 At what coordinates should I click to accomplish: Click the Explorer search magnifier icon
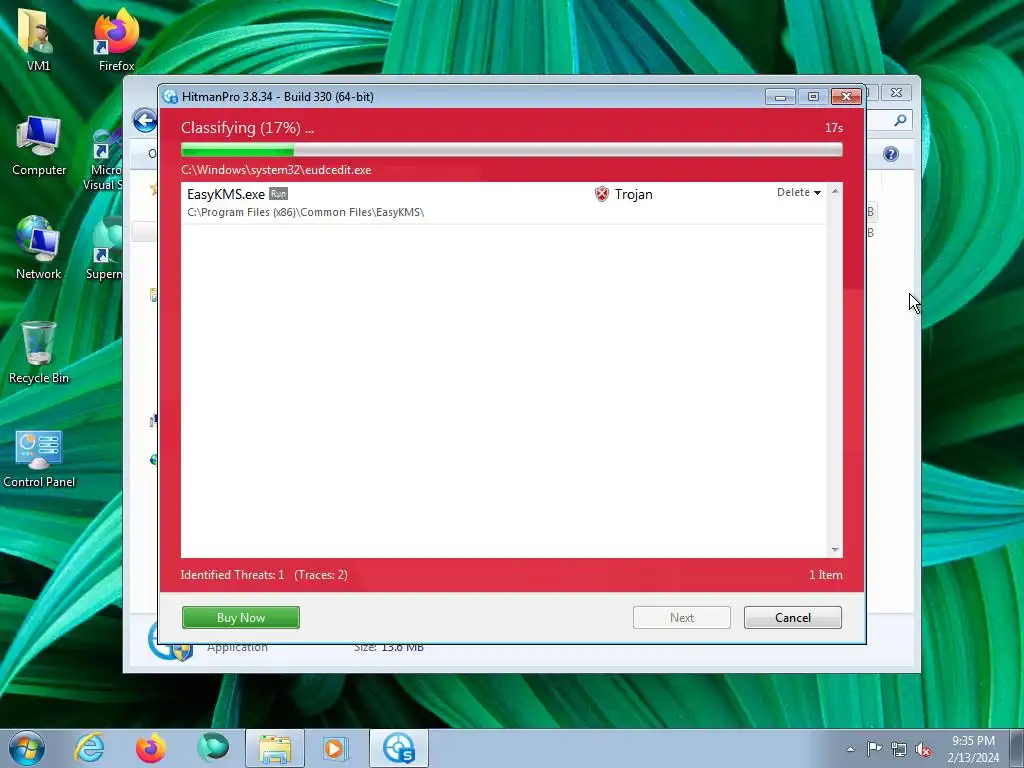(900, 120)
